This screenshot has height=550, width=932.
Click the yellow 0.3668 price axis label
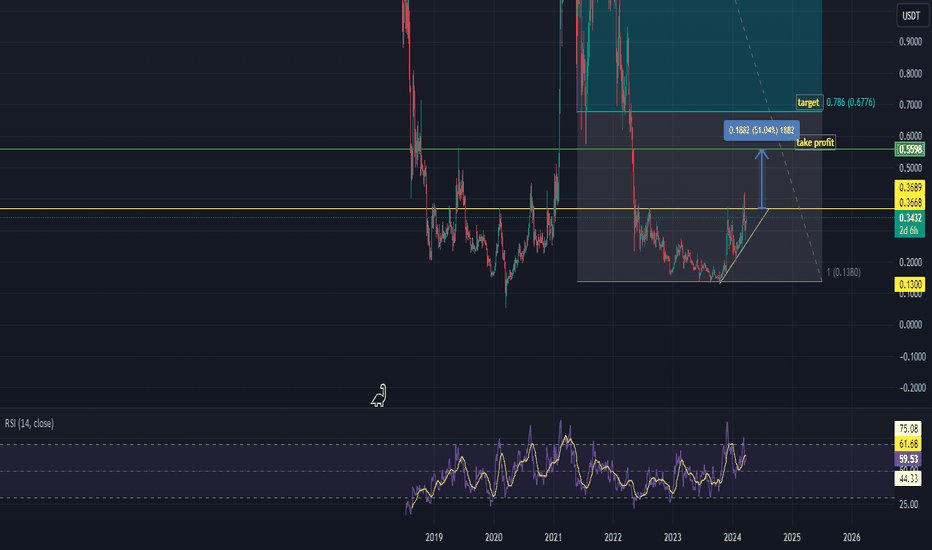point(910,203)
